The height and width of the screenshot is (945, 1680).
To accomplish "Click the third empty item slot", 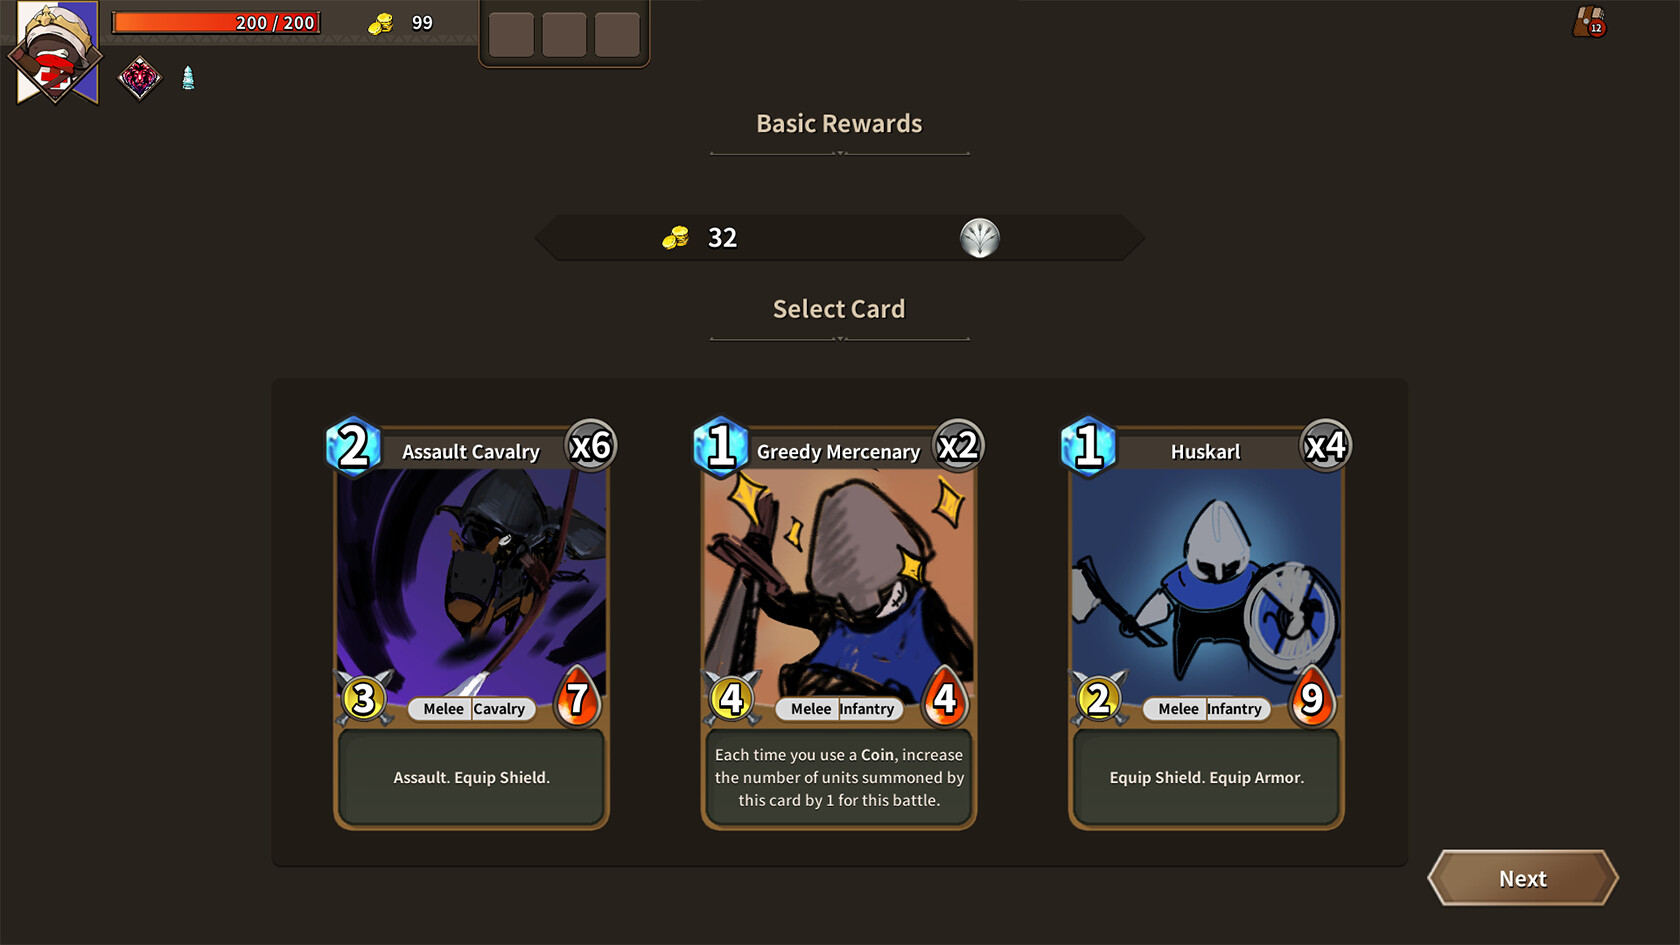I will click(x=617, y=35).
